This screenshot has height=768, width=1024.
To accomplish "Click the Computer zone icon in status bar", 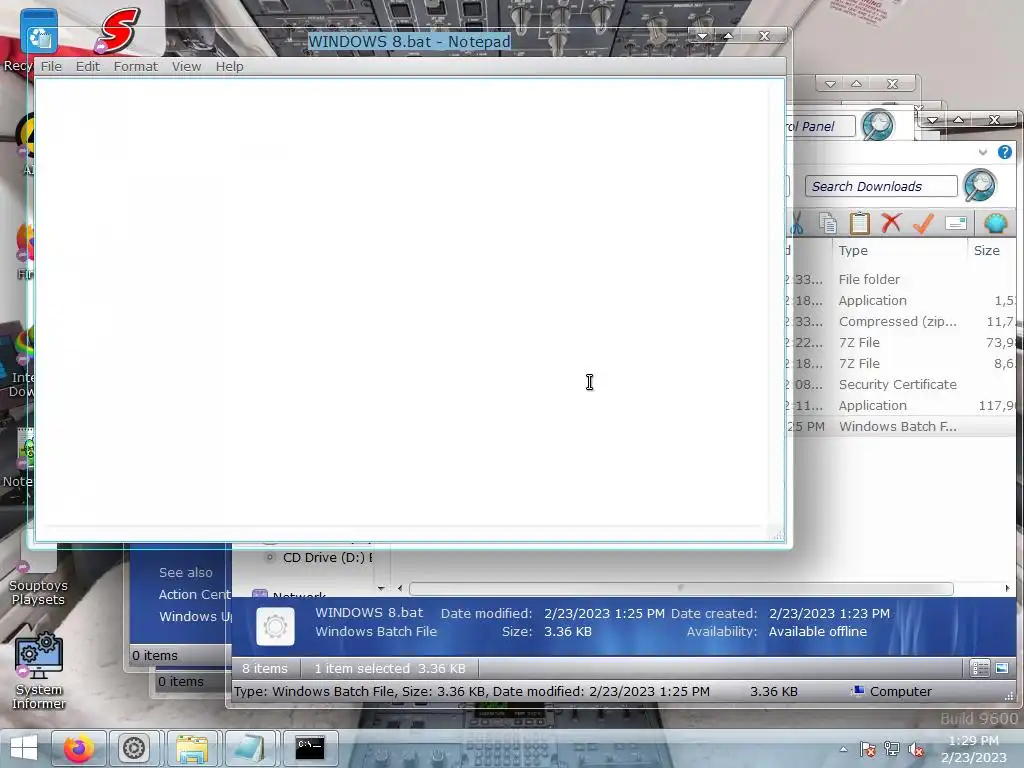I will pos(859,691).
